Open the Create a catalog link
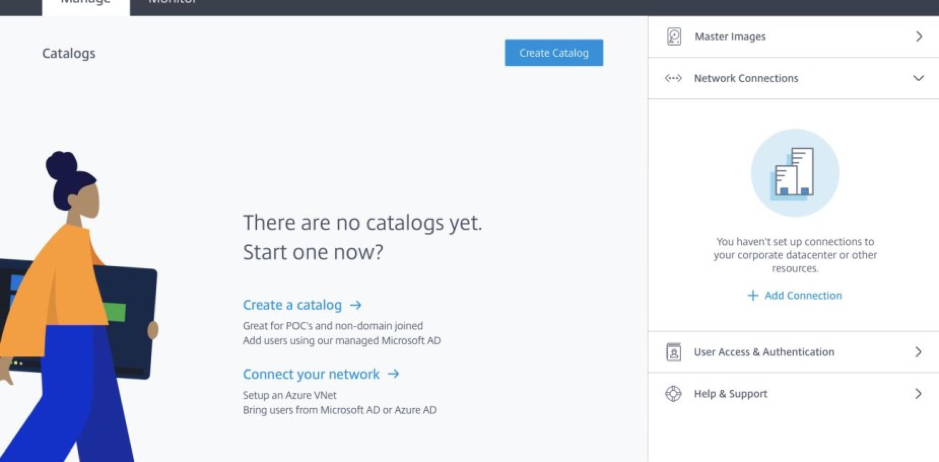The image size is (939, 462). (292, 305)
